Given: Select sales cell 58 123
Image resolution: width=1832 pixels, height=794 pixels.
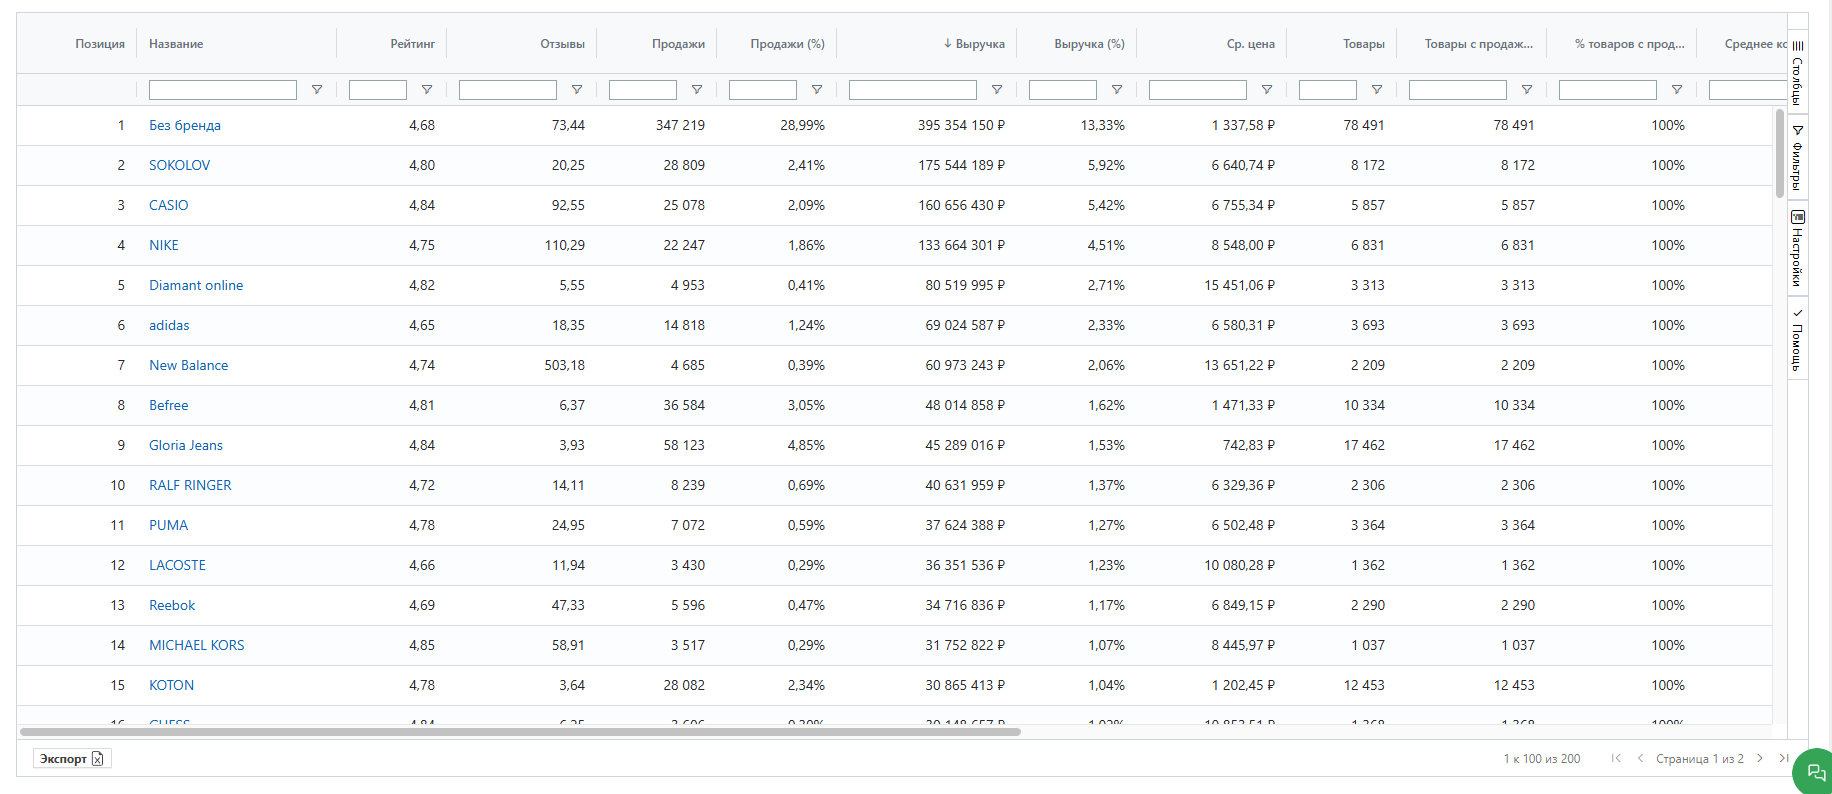Looking at the screenshot, I should point(684,445).
